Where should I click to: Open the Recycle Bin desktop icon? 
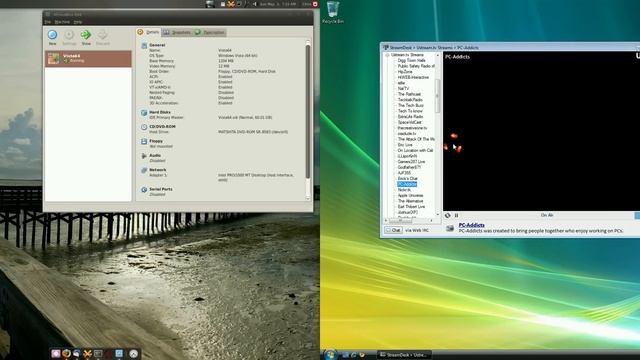pos(333,12)
